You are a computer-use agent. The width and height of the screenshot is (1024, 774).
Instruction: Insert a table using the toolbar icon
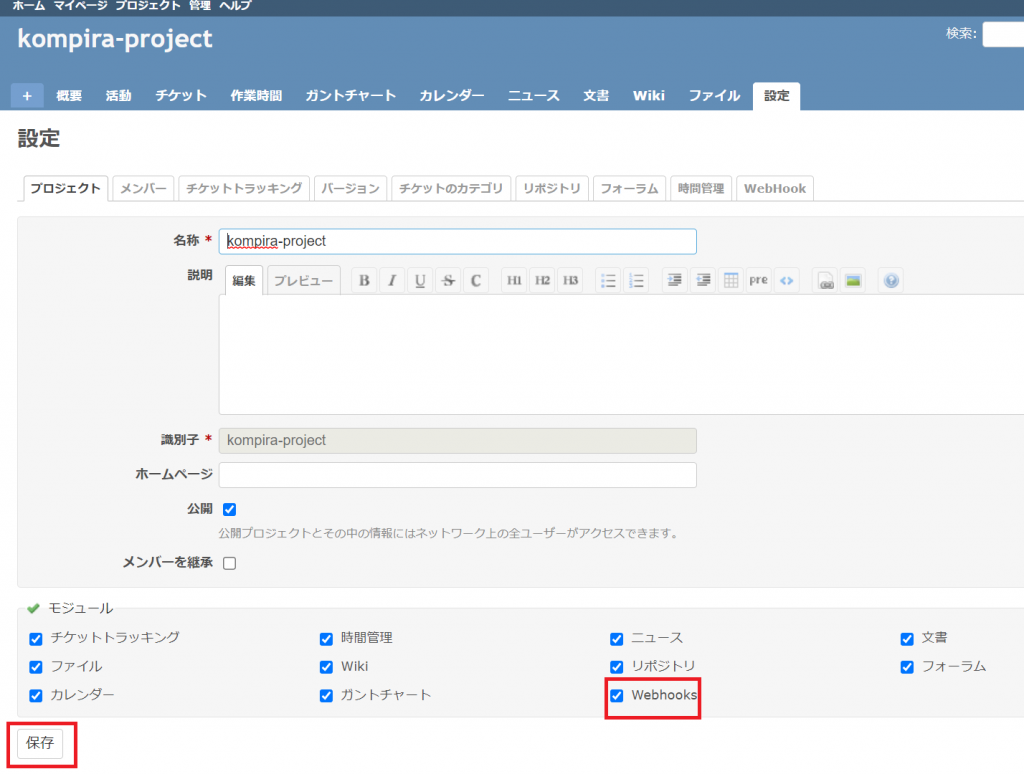[x=731, y=280]
